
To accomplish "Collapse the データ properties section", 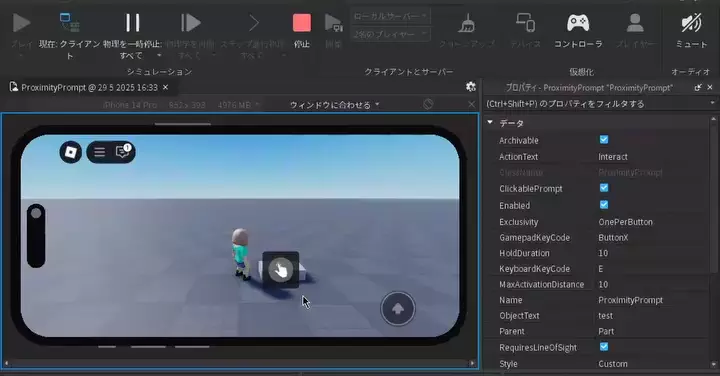I will (490, 123).
